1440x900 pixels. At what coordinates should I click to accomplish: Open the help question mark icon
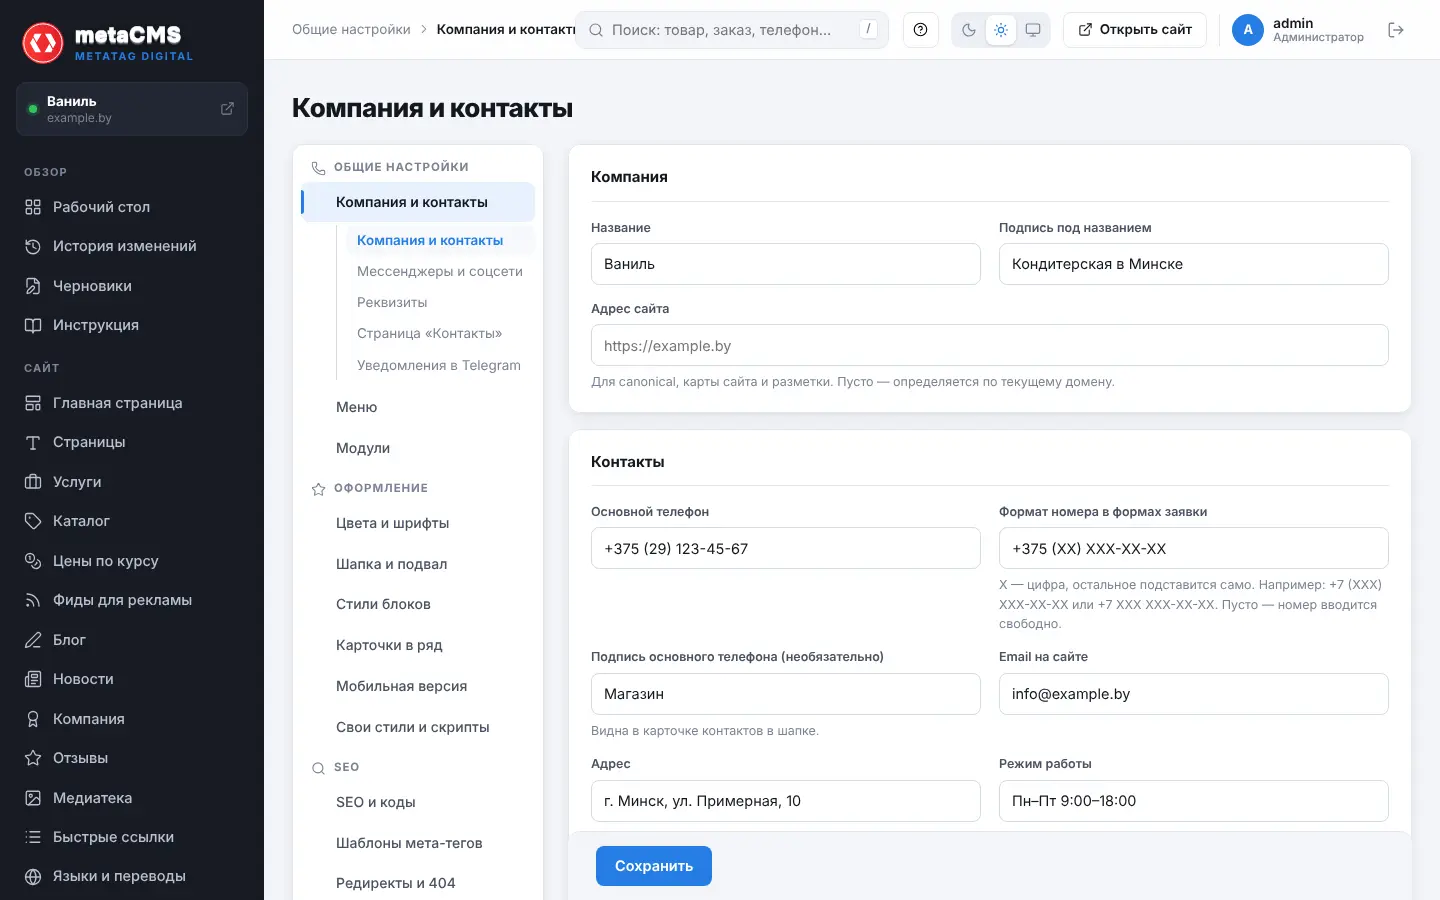[x=921, y=30]
